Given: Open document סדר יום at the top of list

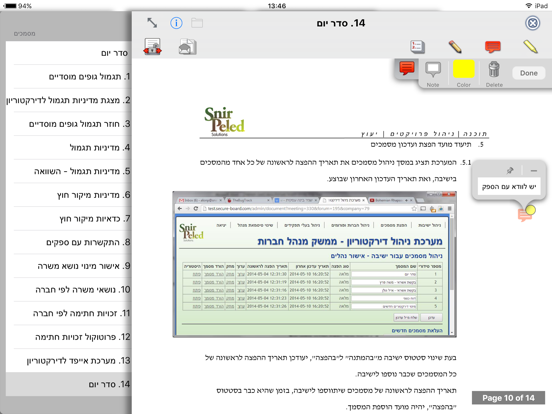Looking at the screenshot, I should tap(68, 53).
